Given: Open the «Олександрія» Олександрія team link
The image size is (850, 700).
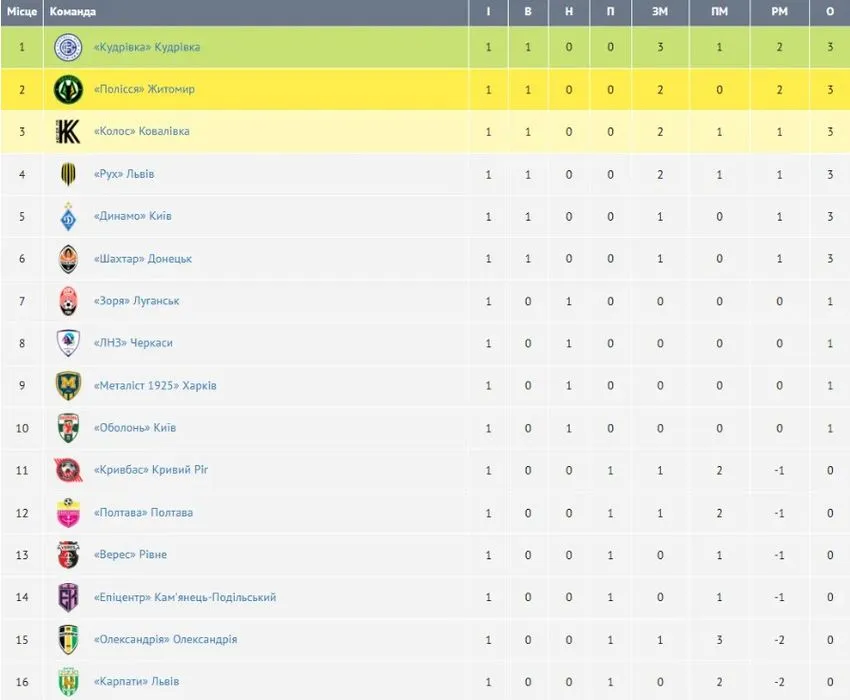Looking at the screenshot, I should click(x=166, y=639).
